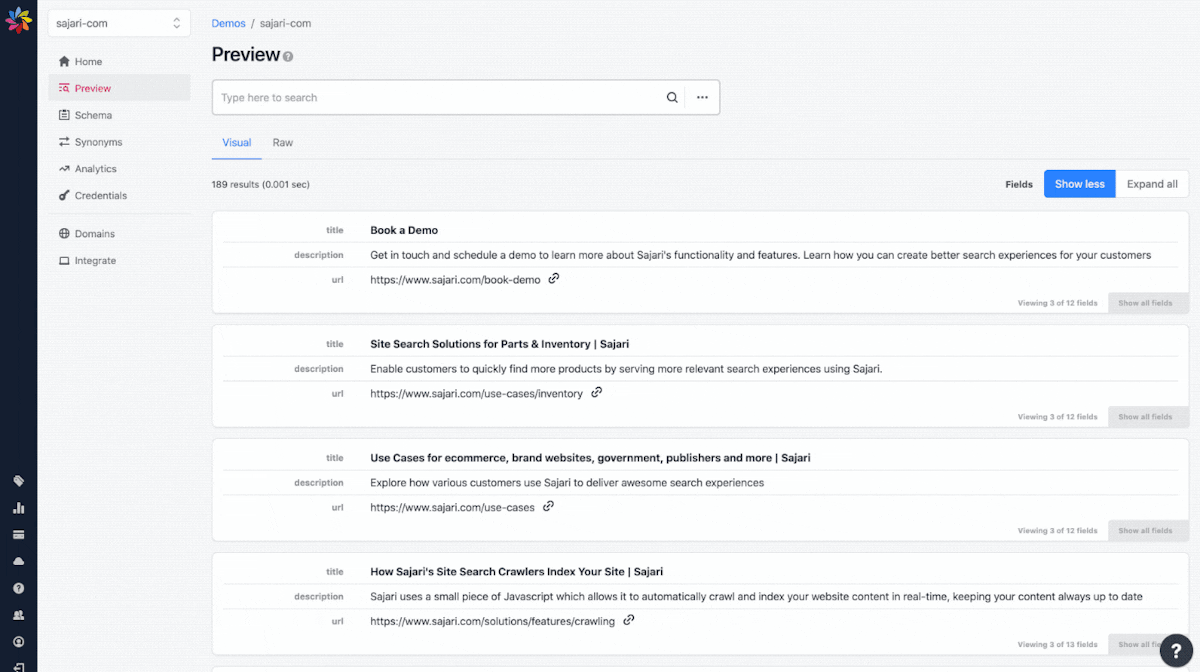The image size is (1200, 672).
Task: Open Schema in the sidebar
Action: pos(119,115)
